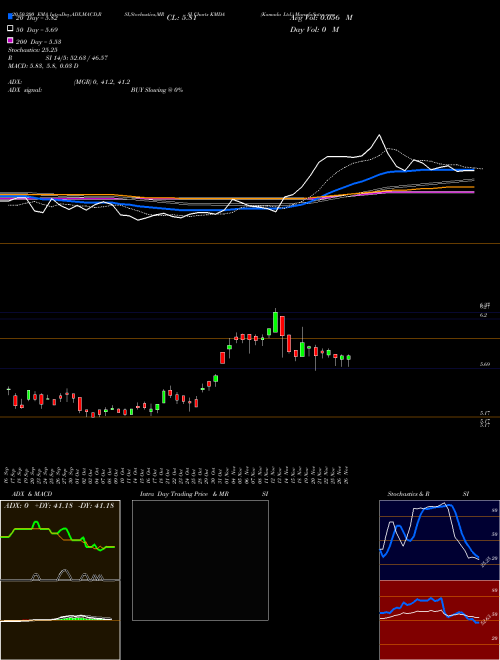Screen dimensions: 500x660
Task: Select the '50 Day - 5.69' label
Action: [x=37, y=29]
